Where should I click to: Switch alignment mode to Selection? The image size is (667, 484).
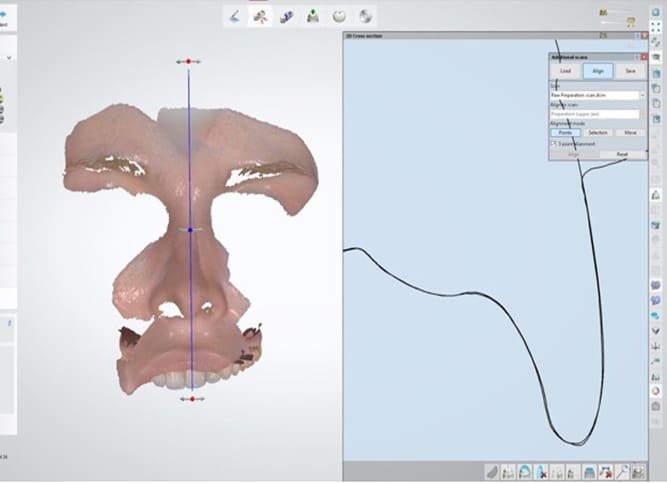click(x=597, y=132)
